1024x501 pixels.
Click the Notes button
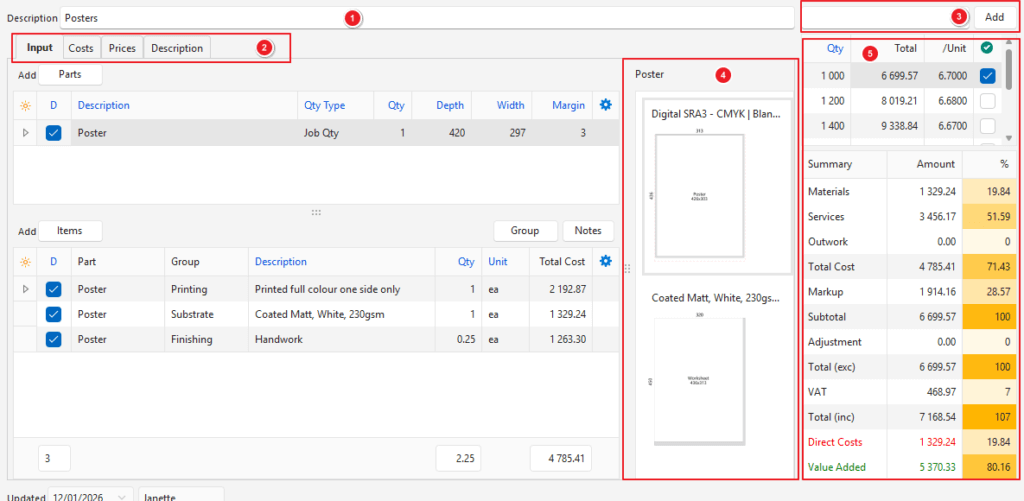point(588,231)
